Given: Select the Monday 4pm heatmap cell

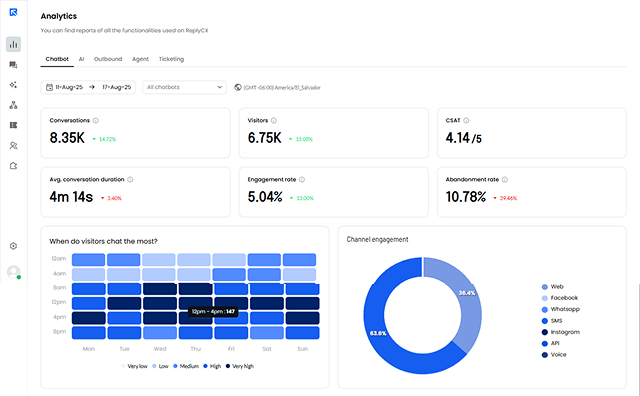Looking at the screenshot, I should pyautogui.click(x=89, y=318).
